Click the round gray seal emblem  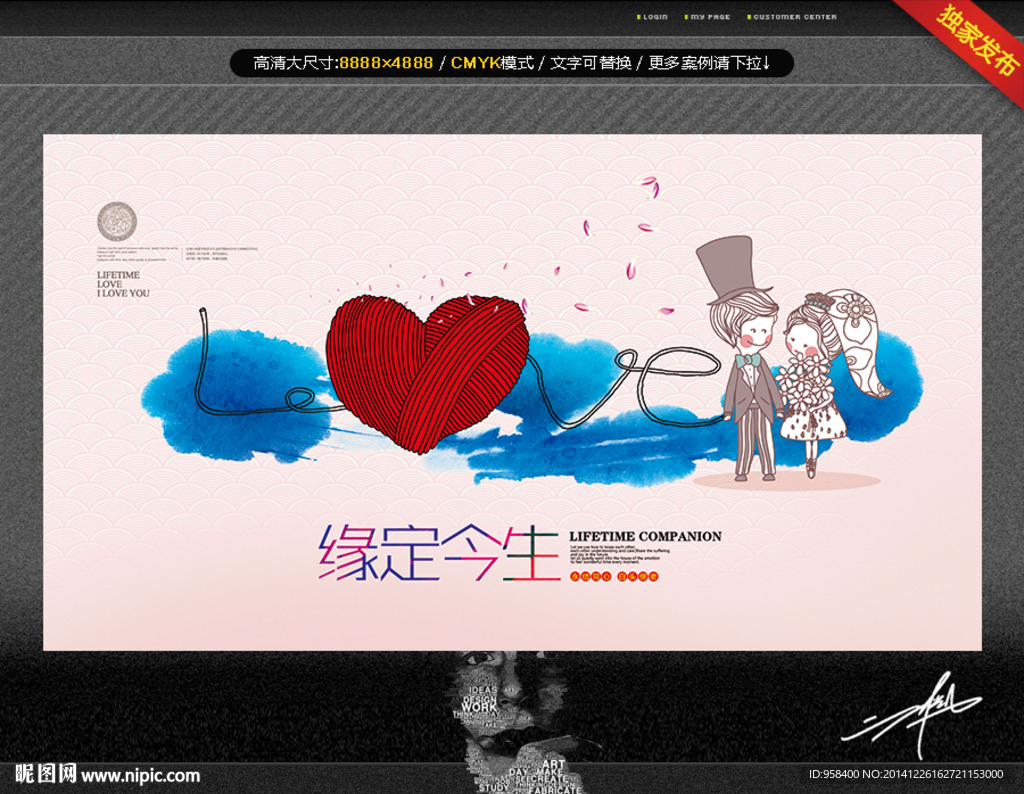(x=117, y=221)
